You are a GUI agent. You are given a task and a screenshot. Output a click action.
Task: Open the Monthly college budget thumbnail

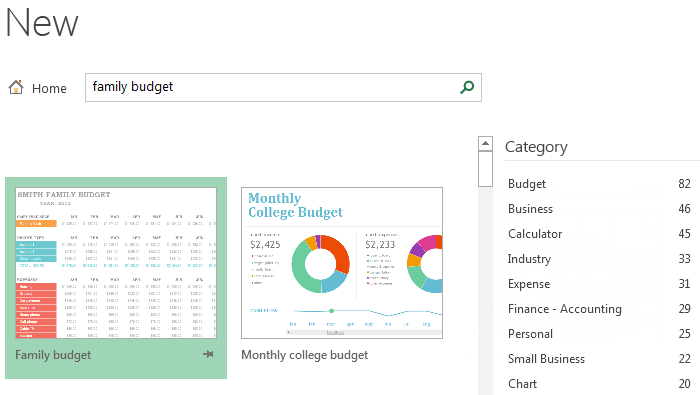342,263
